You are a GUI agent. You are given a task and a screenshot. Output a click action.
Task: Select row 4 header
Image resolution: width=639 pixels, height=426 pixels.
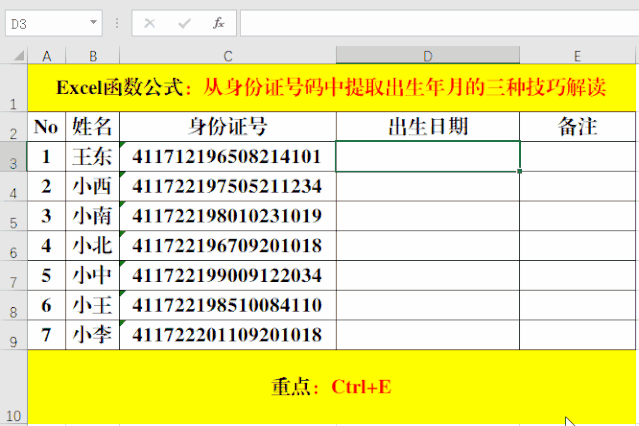(x=13, y=186)
